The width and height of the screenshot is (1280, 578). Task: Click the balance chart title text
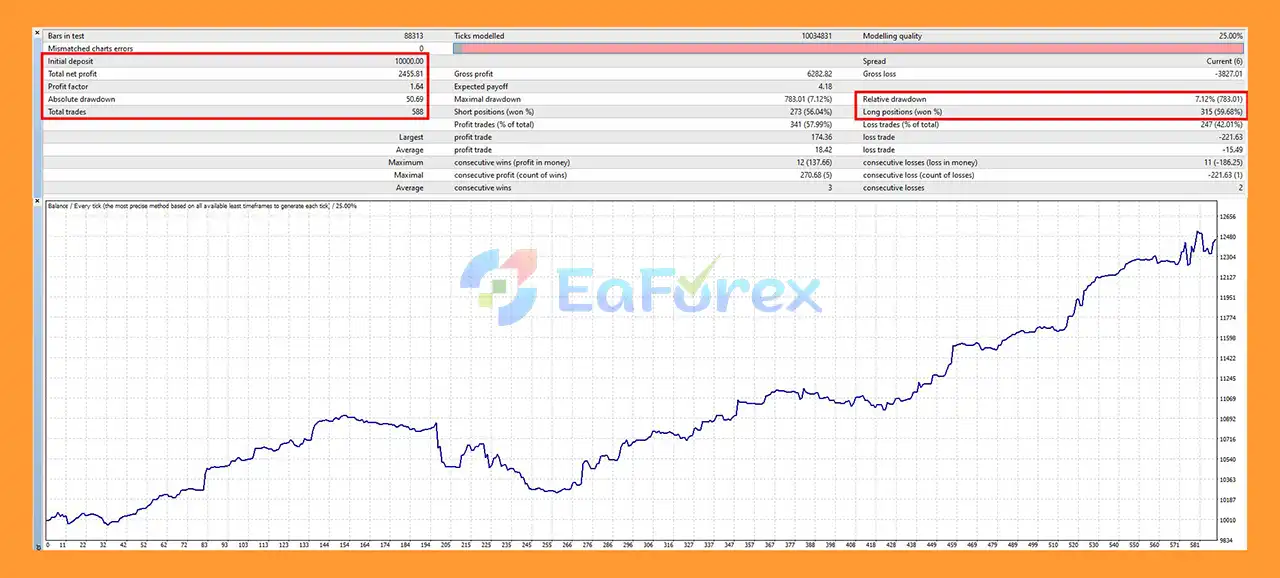[202, 206]
